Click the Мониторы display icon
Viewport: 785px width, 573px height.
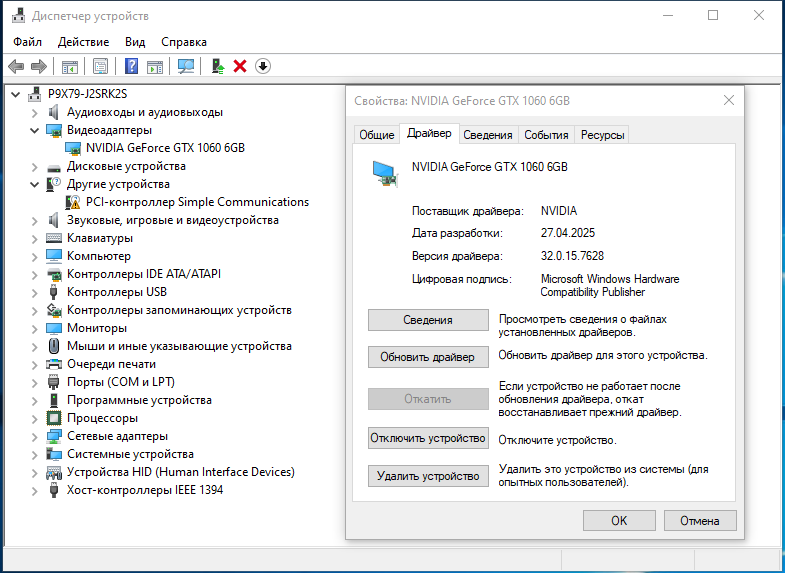tap(54, 328)
